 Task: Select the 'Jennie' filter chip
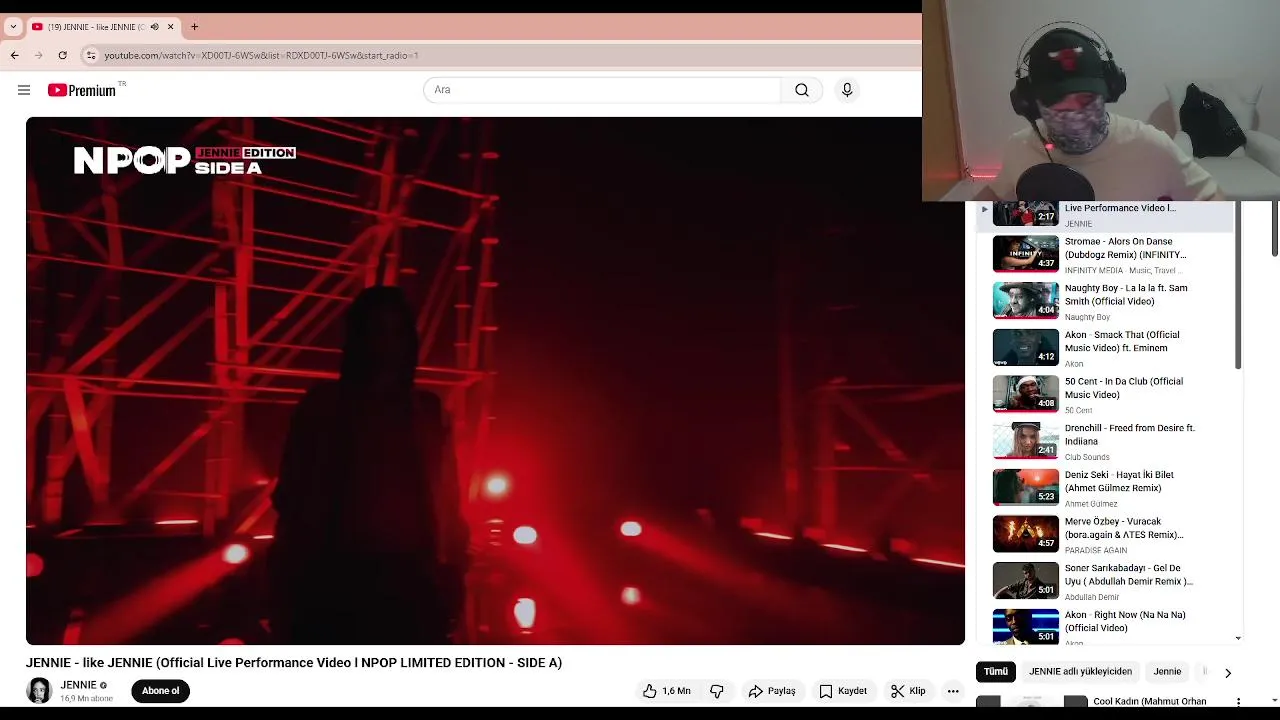(1167, 672)
